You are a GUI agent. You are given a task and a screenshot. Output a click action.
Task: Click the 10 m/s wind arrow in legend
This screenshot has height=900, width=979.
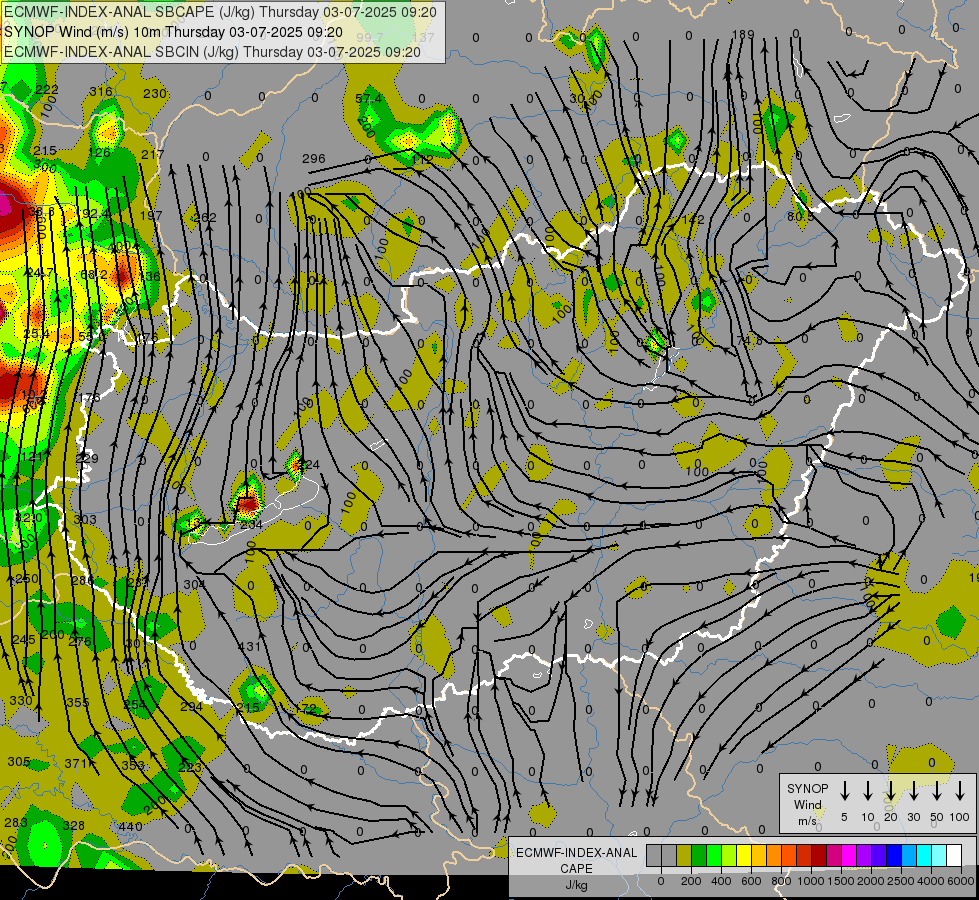pyautogui.click(x=867, y=791)
